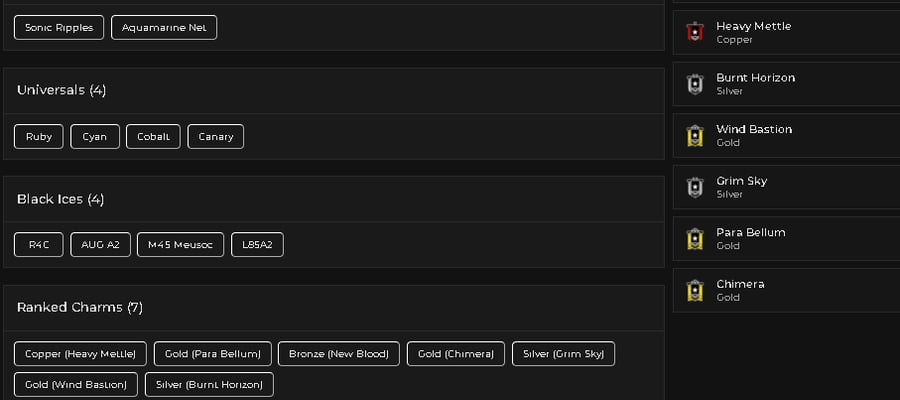This screenshot has width=900, height=400.
Task: Select the Sonic Ripples tag
Action: [x=59, y=28]
